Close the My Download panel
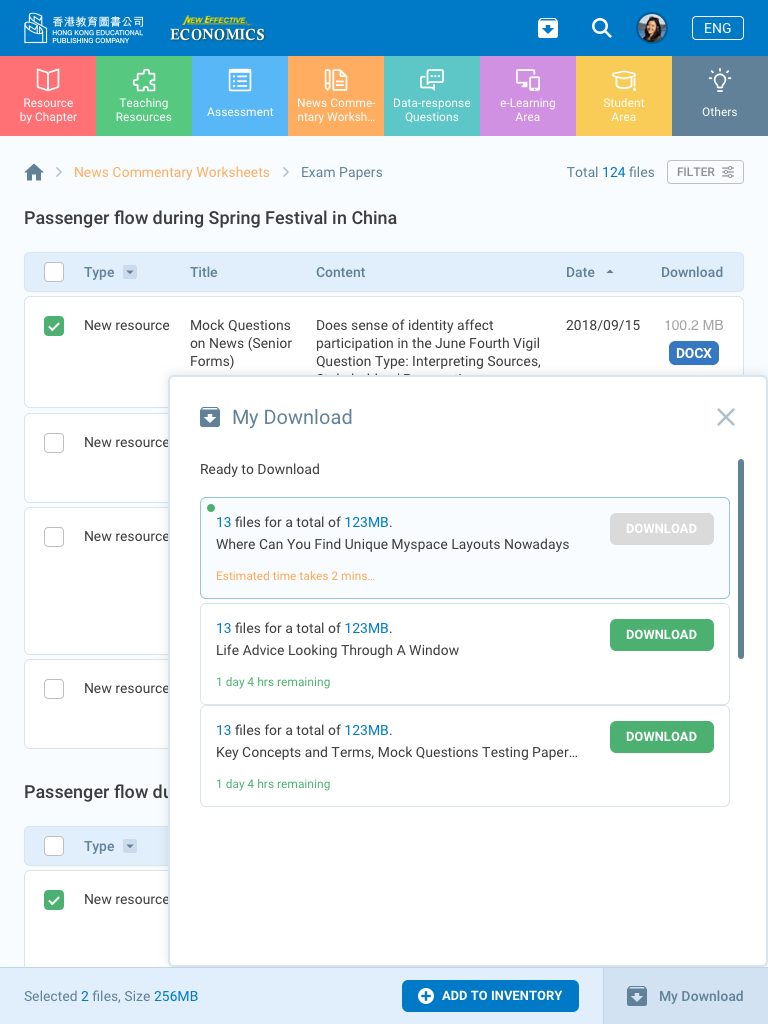The height and width of the screenshot is (1024, 768). click(x=726, y=417)
